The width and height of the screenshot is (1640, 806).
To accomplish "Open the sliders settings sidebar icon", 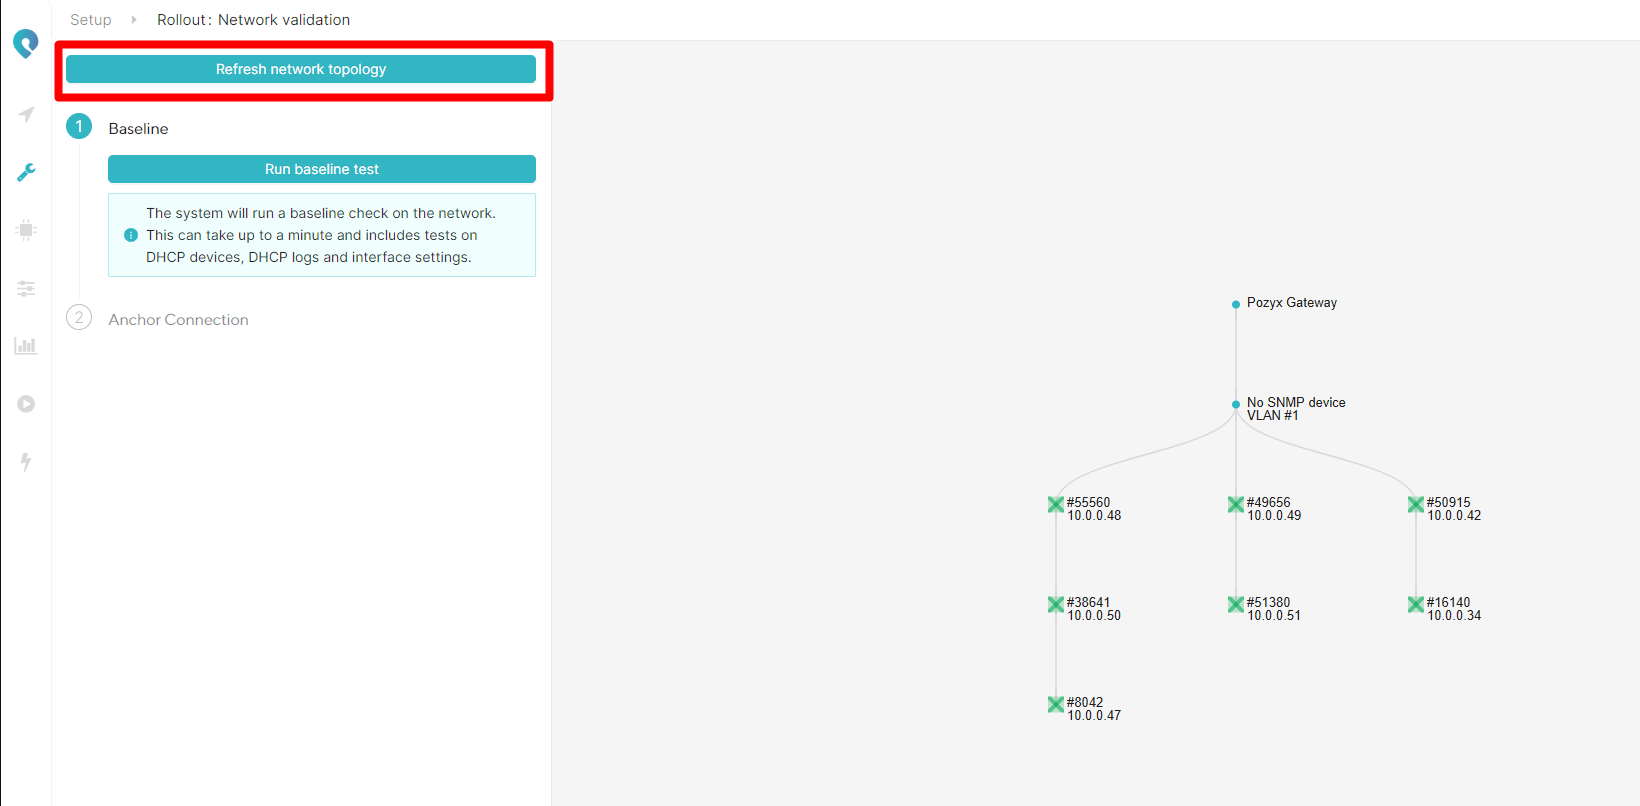I will tap(26, 288).
